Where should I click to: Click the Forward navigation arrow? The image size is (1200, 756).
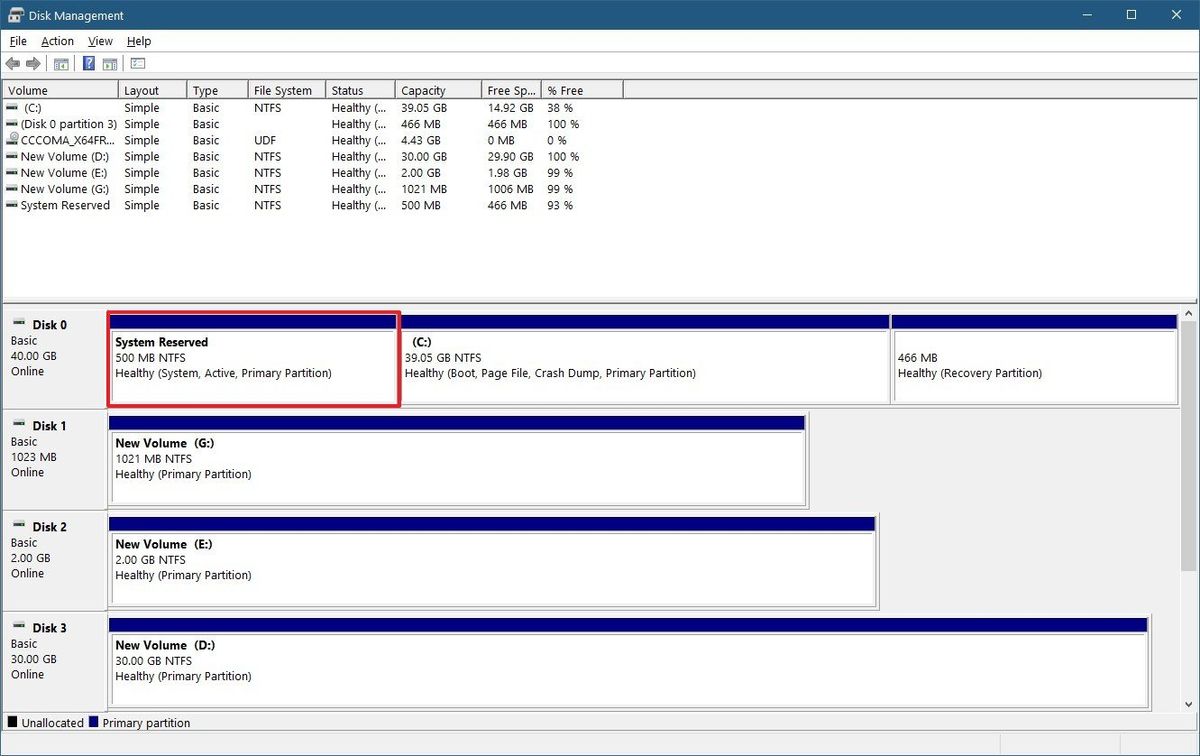click(x=33, y=63)
